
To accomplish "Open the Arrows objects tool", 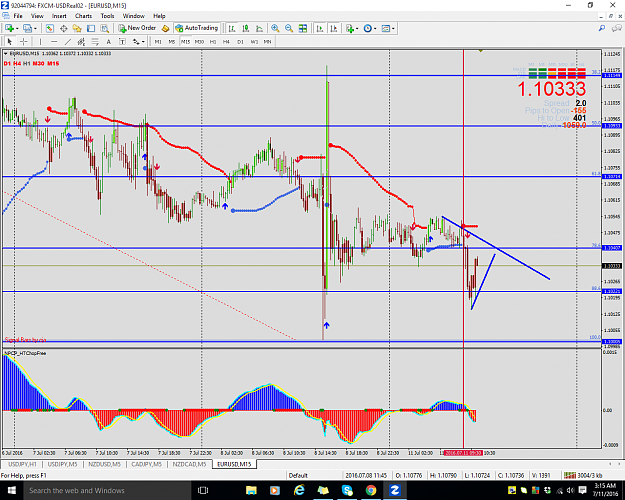I will [x=136, y=41].
